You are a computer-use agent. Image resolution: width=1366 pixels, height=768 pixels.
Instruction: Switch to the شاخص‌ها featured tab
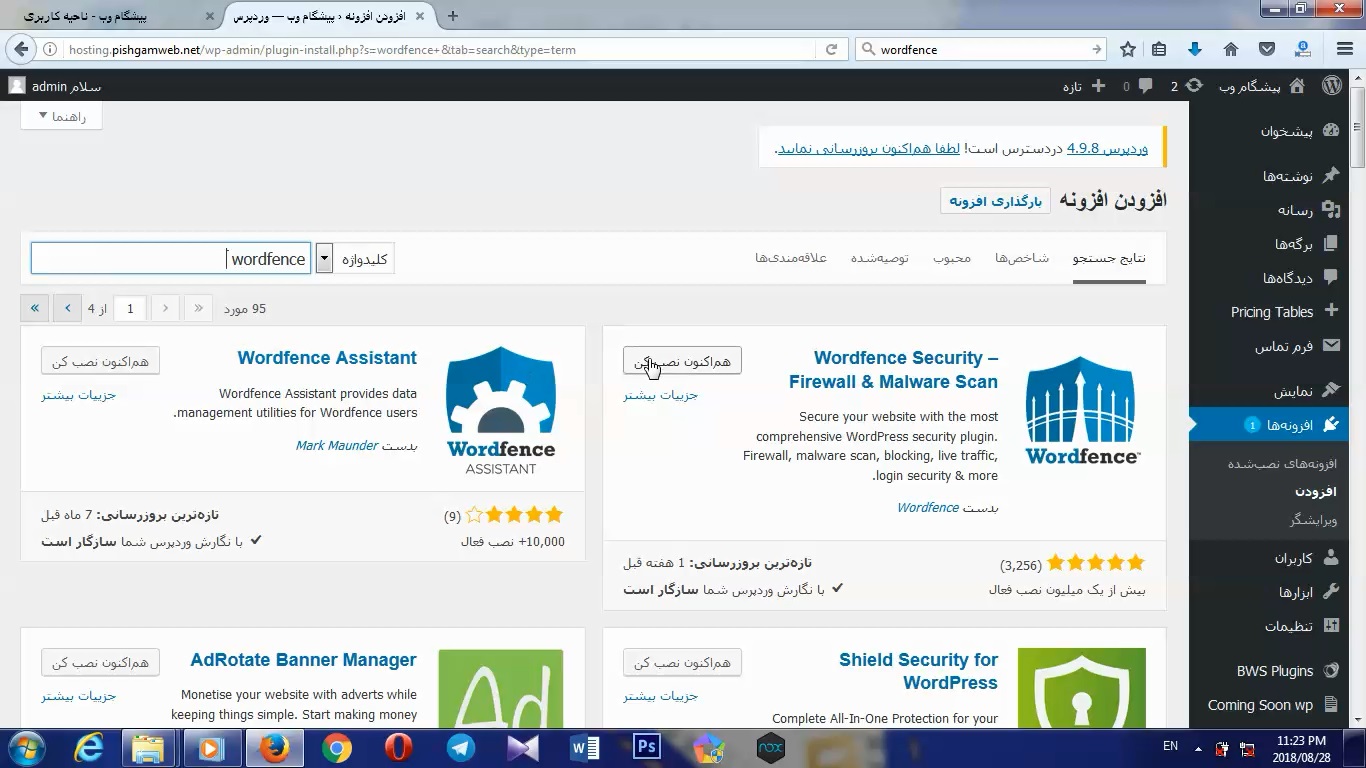click(x=1022, y=258)
